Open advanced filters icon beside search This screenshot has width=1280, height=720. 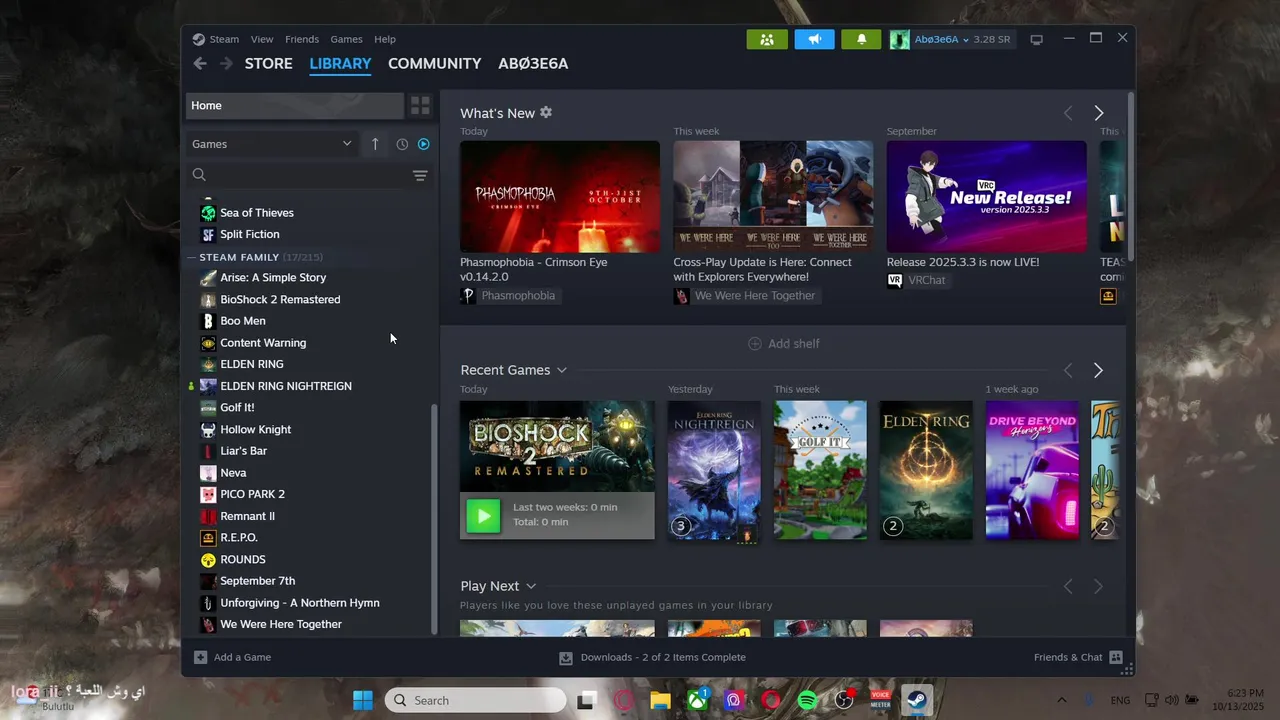pyautogui.click(x=420, y=175)
